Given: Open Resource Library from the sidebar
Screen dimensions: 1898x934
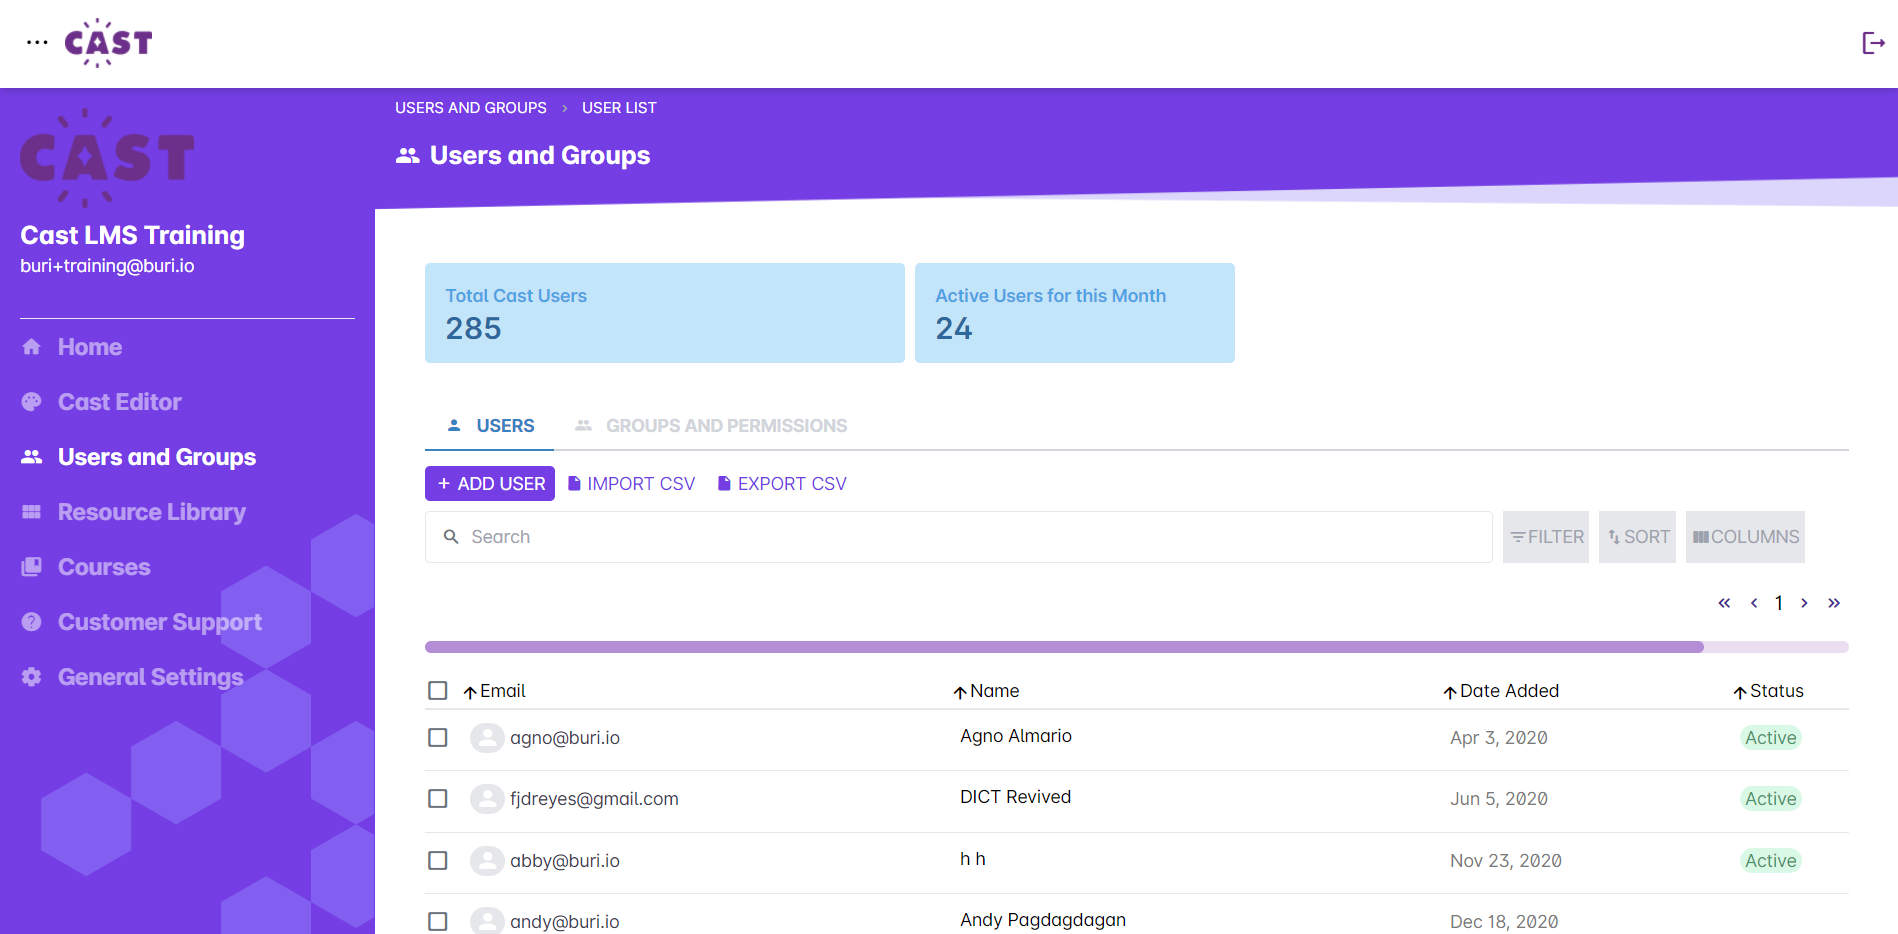Looking at the screenshot, I should tap(152, 512).
